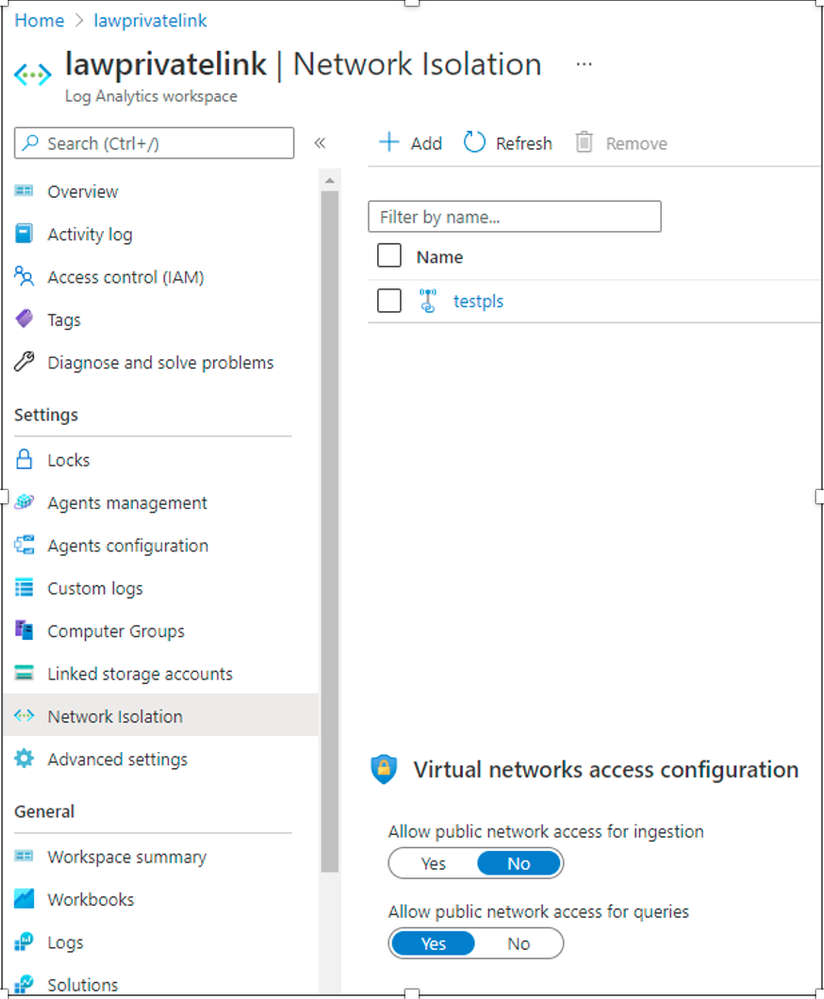This screenshot has height=999, width=824.
Task: Click the Agents configuration icon
Action: click(x=24, y=545)
